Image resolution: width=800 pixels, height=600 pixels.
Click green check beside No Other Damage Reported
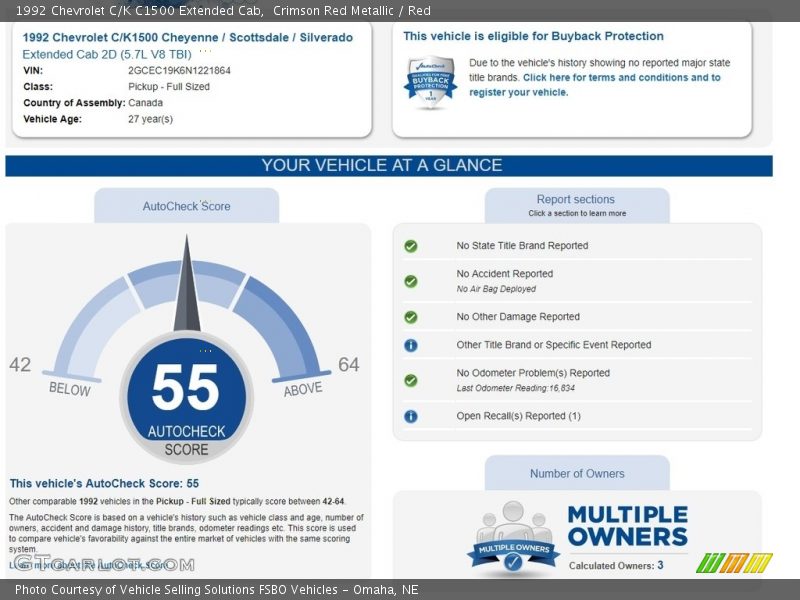coord(410,317)
